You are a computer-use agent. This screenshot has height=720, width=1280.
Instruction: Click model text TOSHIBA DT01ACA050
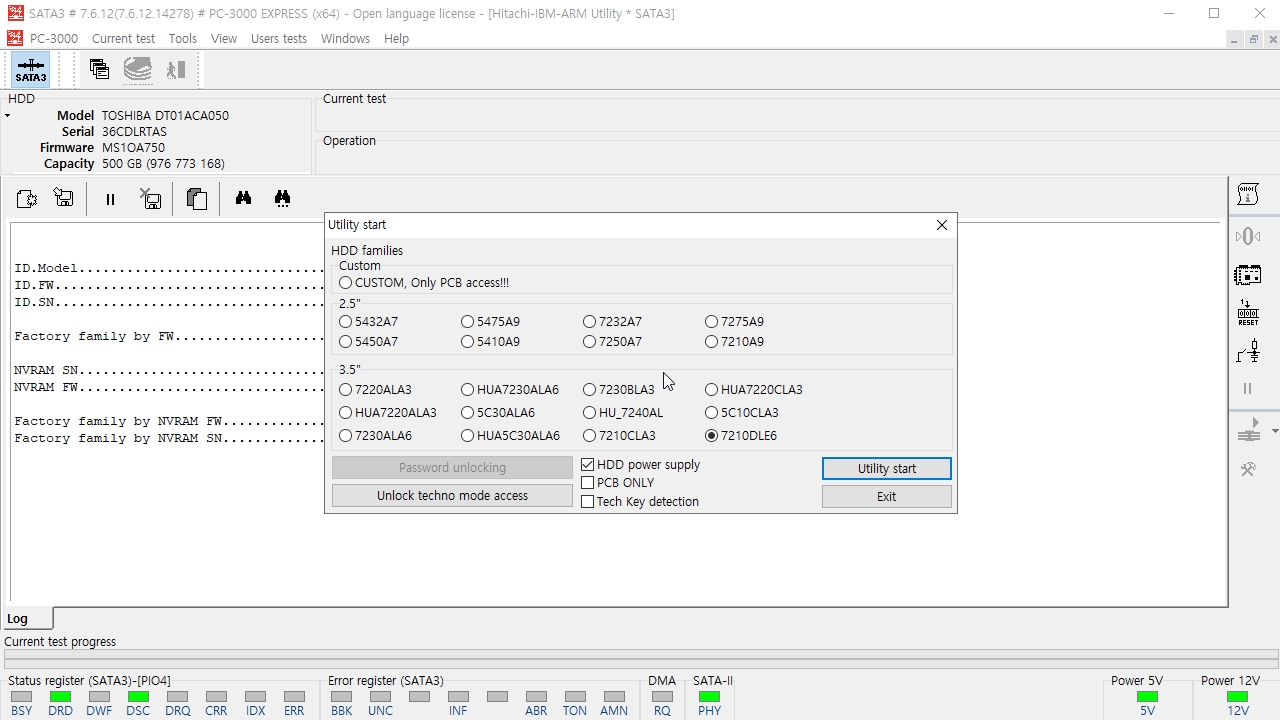point(165,116)
